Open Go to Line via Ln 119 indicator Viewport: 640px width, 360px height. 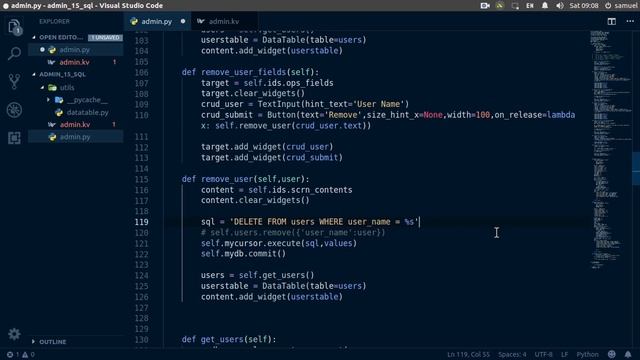[x=468, y=354]
